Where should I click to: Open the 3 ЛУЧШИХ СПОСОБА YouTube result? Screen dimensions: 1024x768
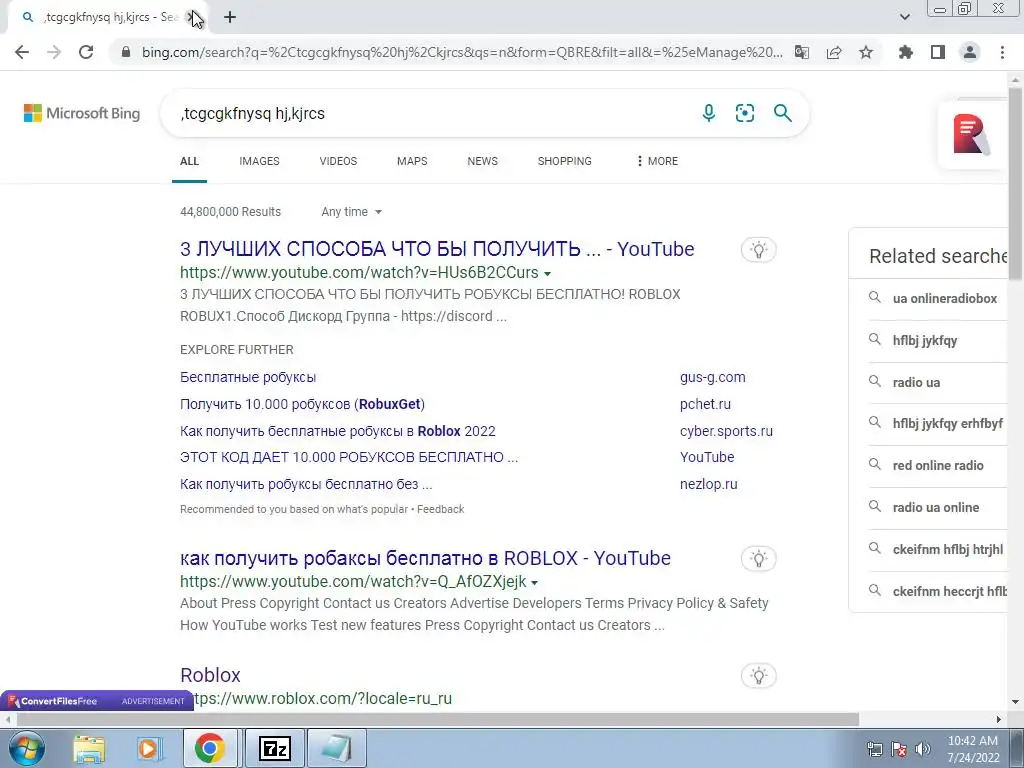[x=437, y=249]
